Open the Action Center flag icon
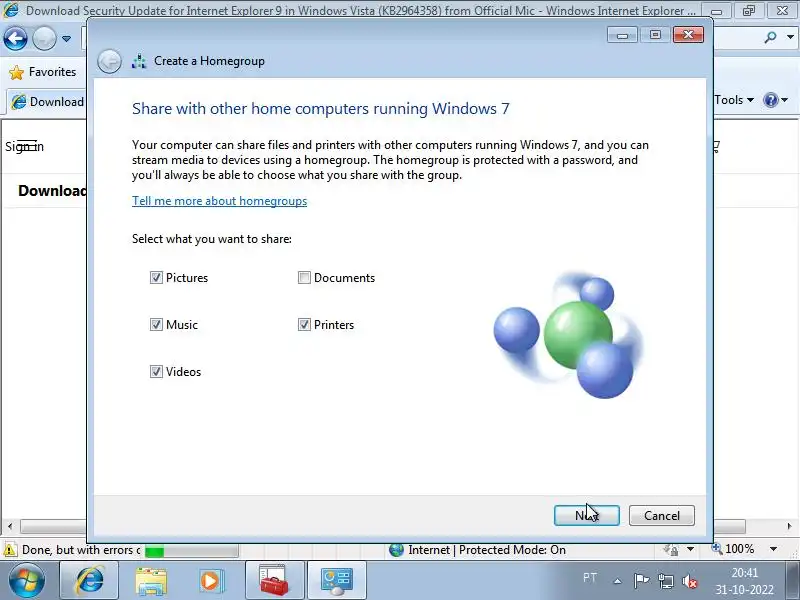Screen dimensions: 800x600 (641, 581)
